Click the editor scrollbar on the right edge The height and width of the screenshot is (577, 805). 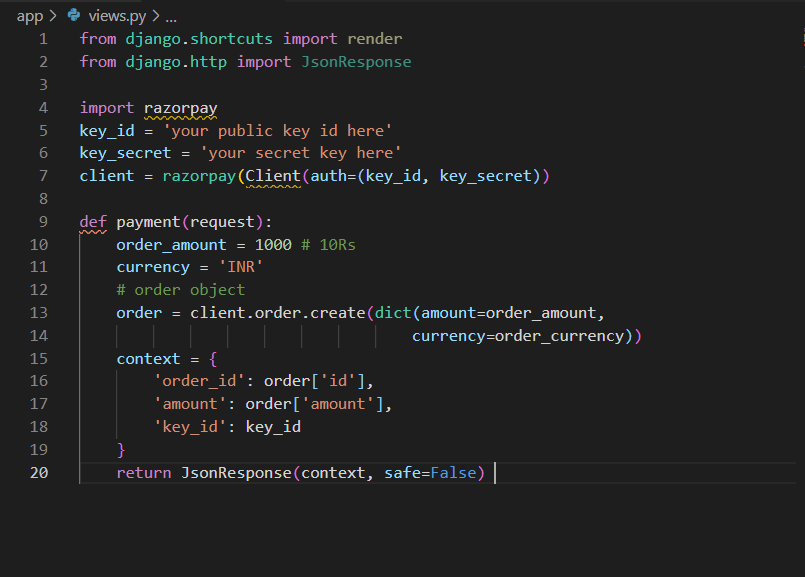coord(799,250)
